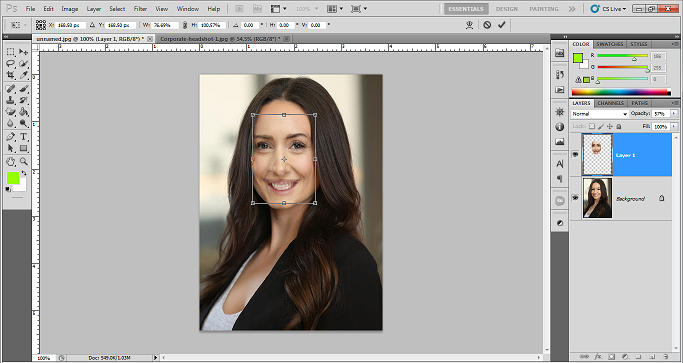Switch to the Design workspace
The width and height of the screenshot is (683, 363).
pyautogui.click(x=507, y=9)
